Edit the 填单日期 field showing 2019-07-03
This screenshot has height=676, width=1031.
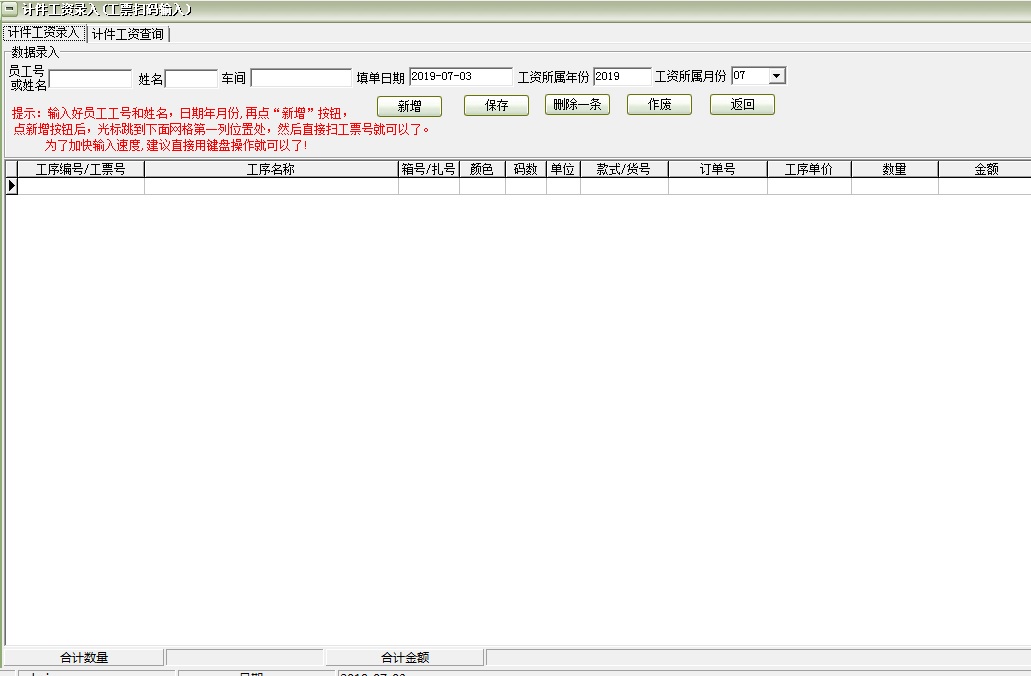click(x=460, y=76)
